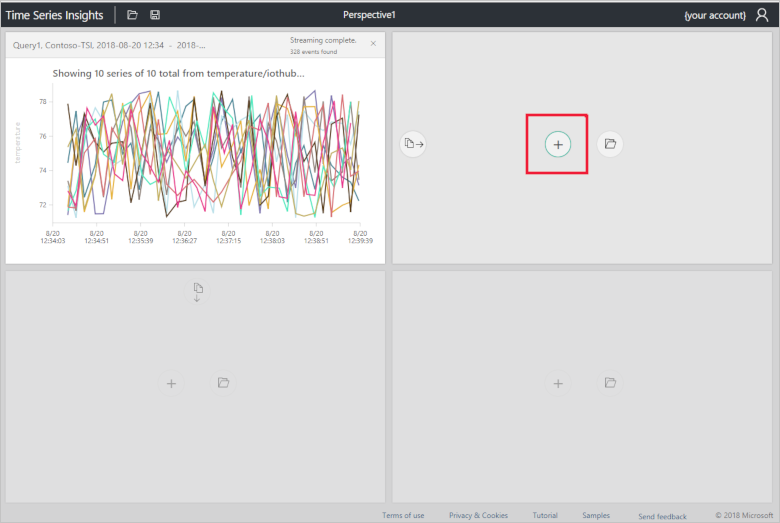Screen dimensions: 780x523
Task: Open the Terms of use link
Action: pyautogui.click(x=403, y=516)
